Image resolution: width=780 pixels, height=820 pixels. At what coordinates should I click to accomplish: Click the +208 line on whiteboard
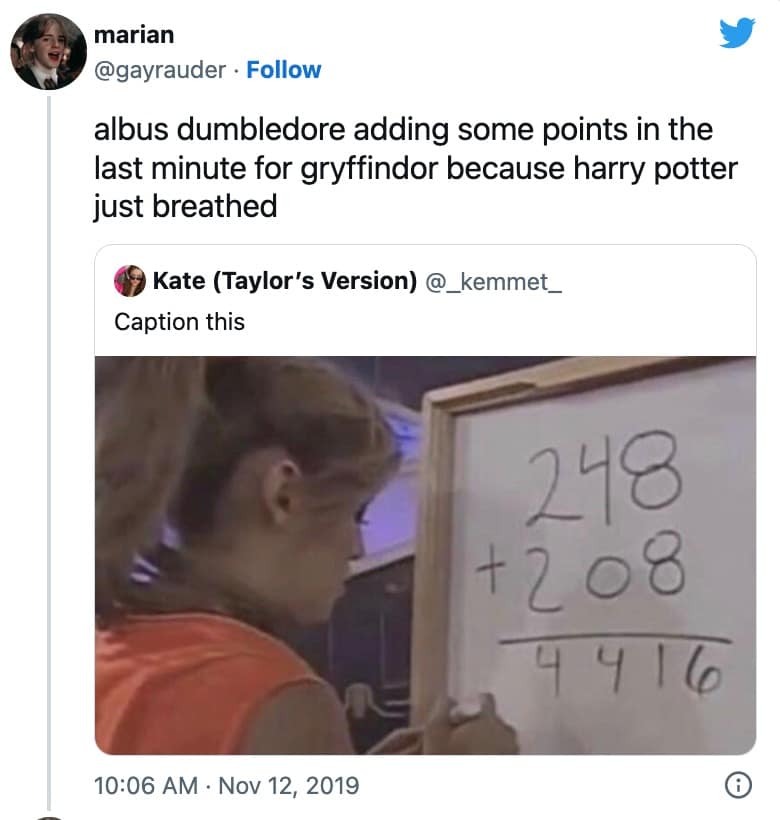pyautogui.click(x=580, y=571)
